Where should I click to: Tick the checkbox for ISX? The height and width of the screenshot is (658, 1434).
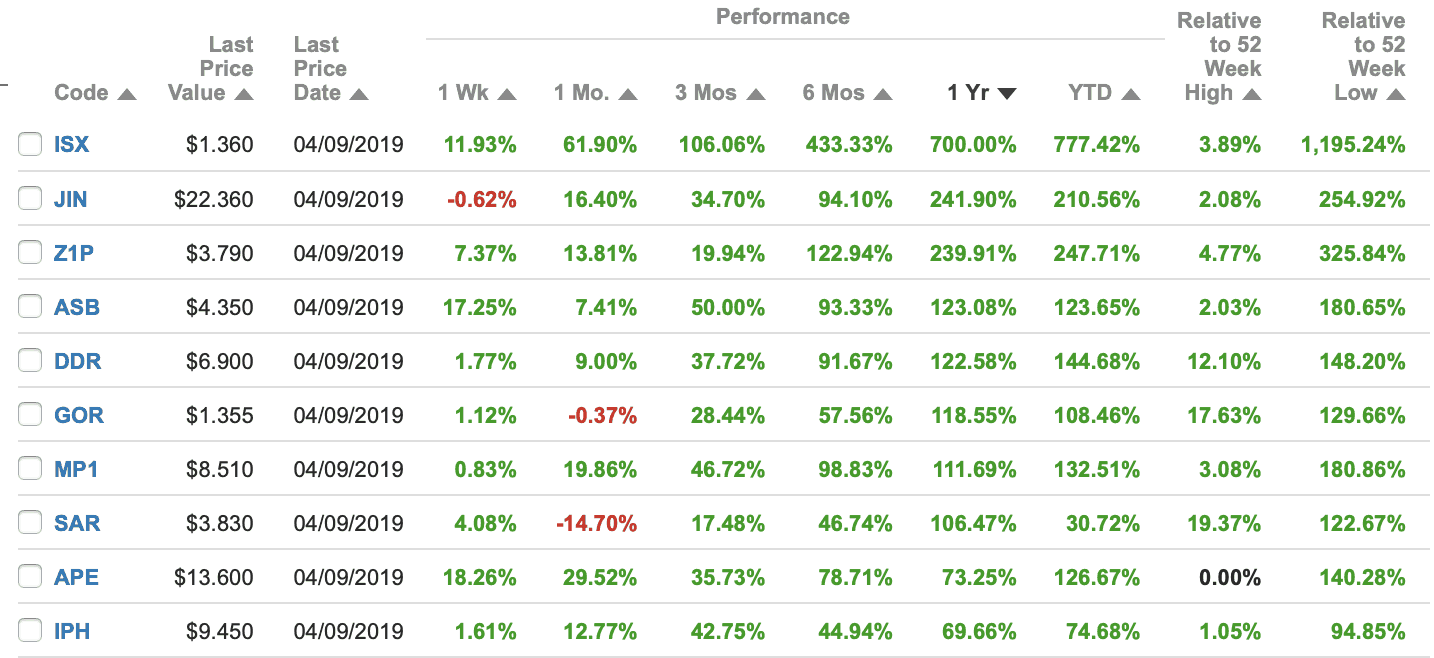click(x=30, y=145)
